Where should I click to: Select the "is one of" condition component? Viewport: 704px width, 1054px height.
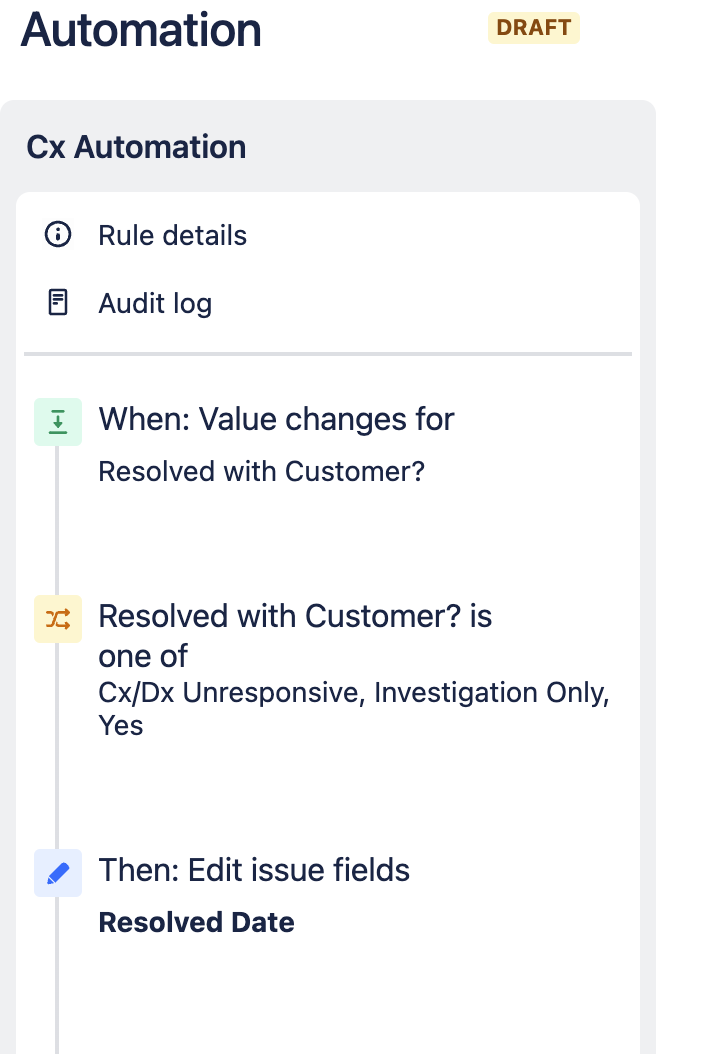coord(295,635)
